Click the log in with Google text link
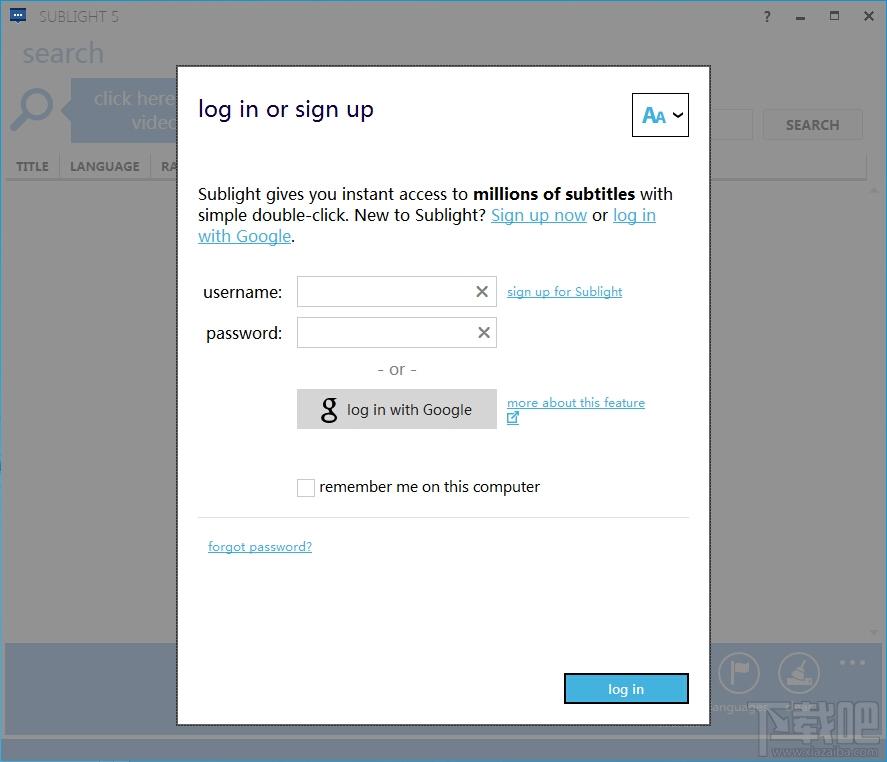This screenshot has height=762, width=887. (634, 216)
